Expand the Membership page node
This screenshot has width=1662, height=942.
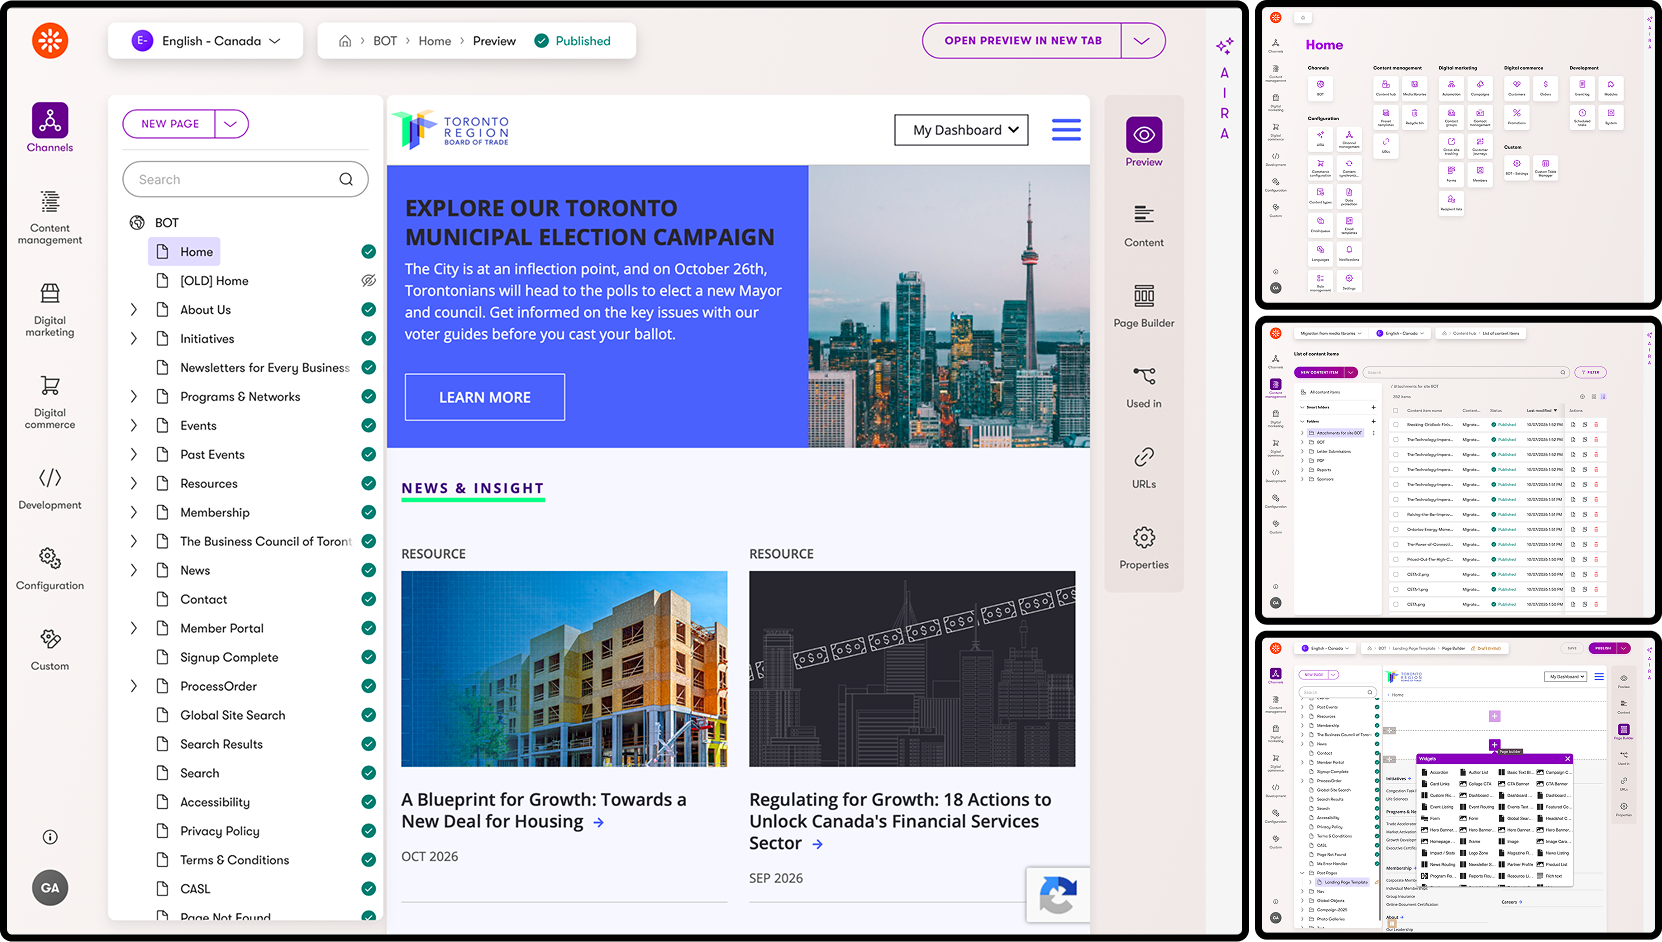coord(134,512)
